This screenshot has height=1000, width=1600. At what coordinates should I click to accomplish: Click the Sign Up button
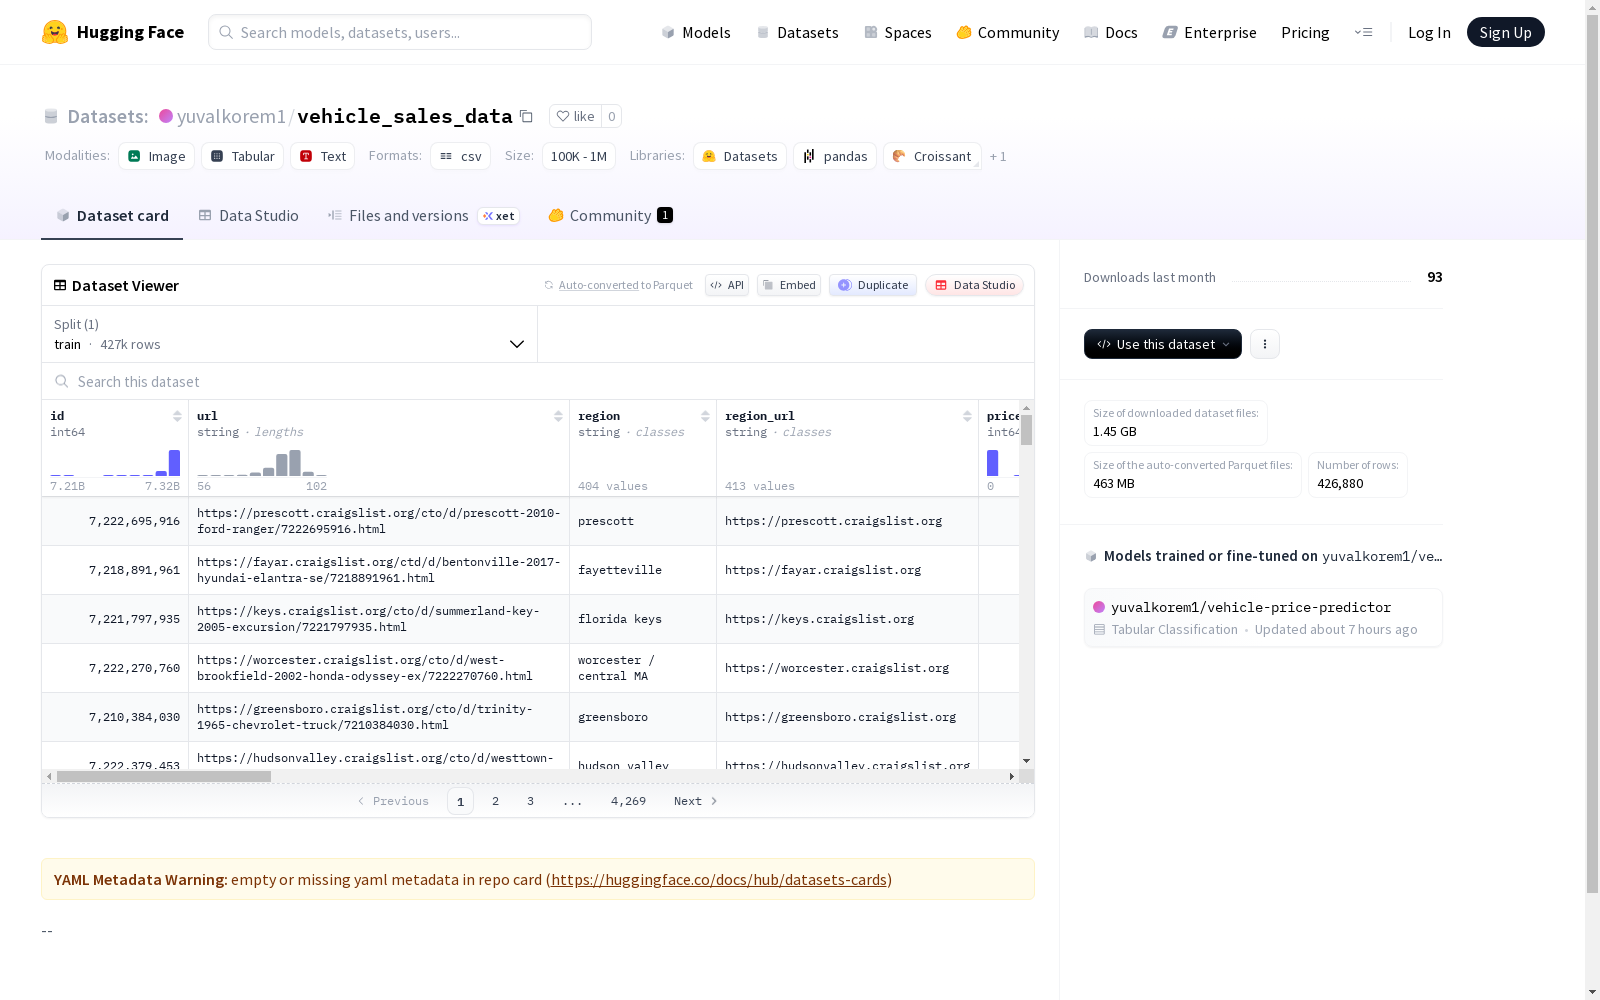[1506, 32]
